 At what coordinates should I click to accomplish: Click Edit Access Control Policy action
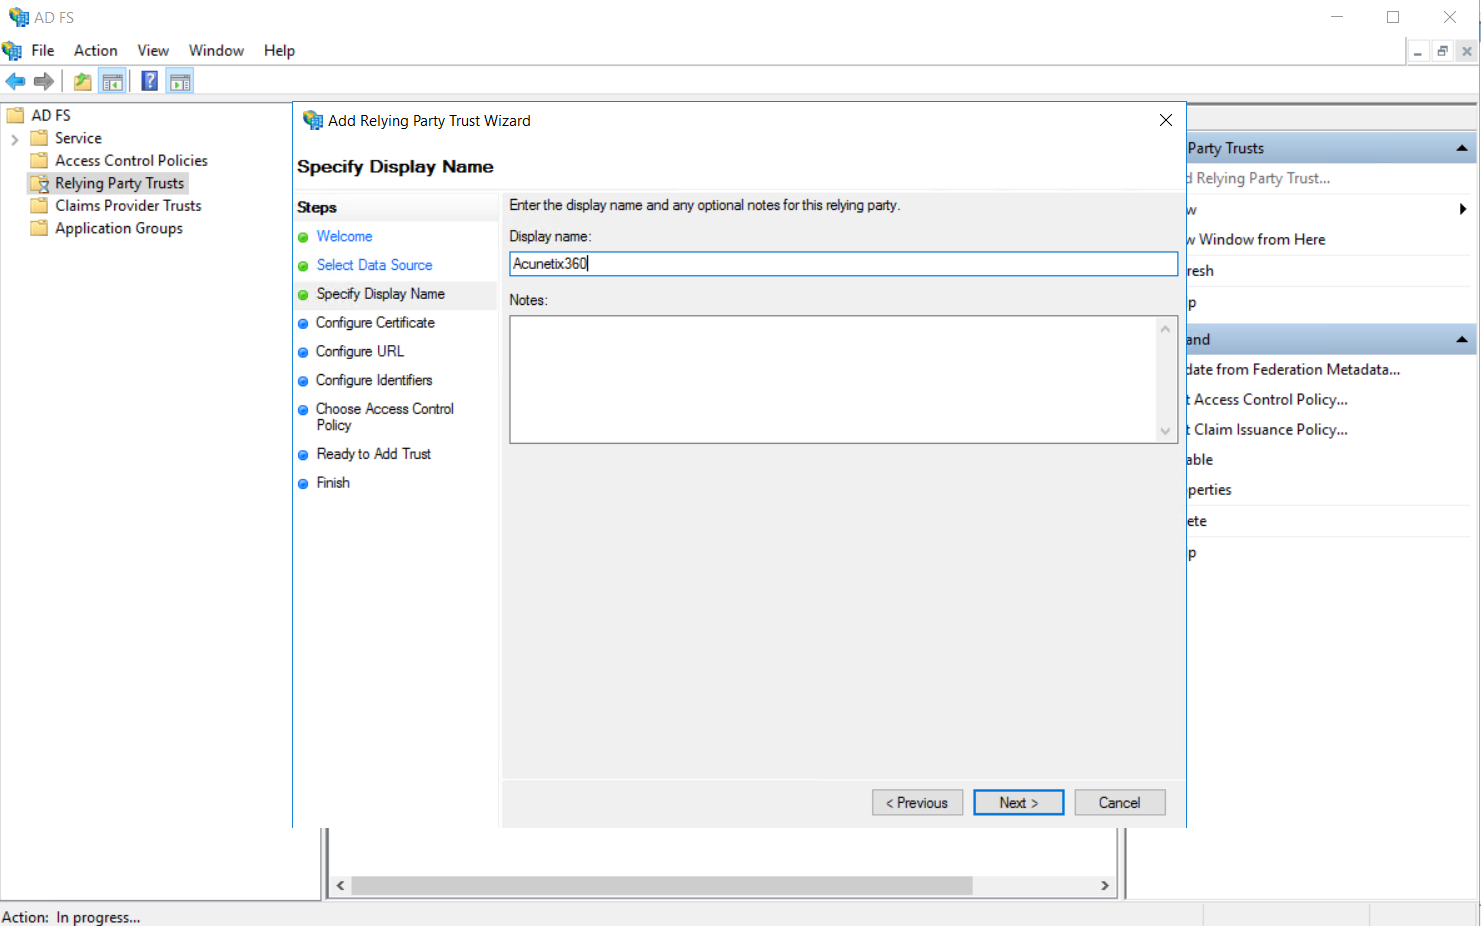(x=1268, y=400)
